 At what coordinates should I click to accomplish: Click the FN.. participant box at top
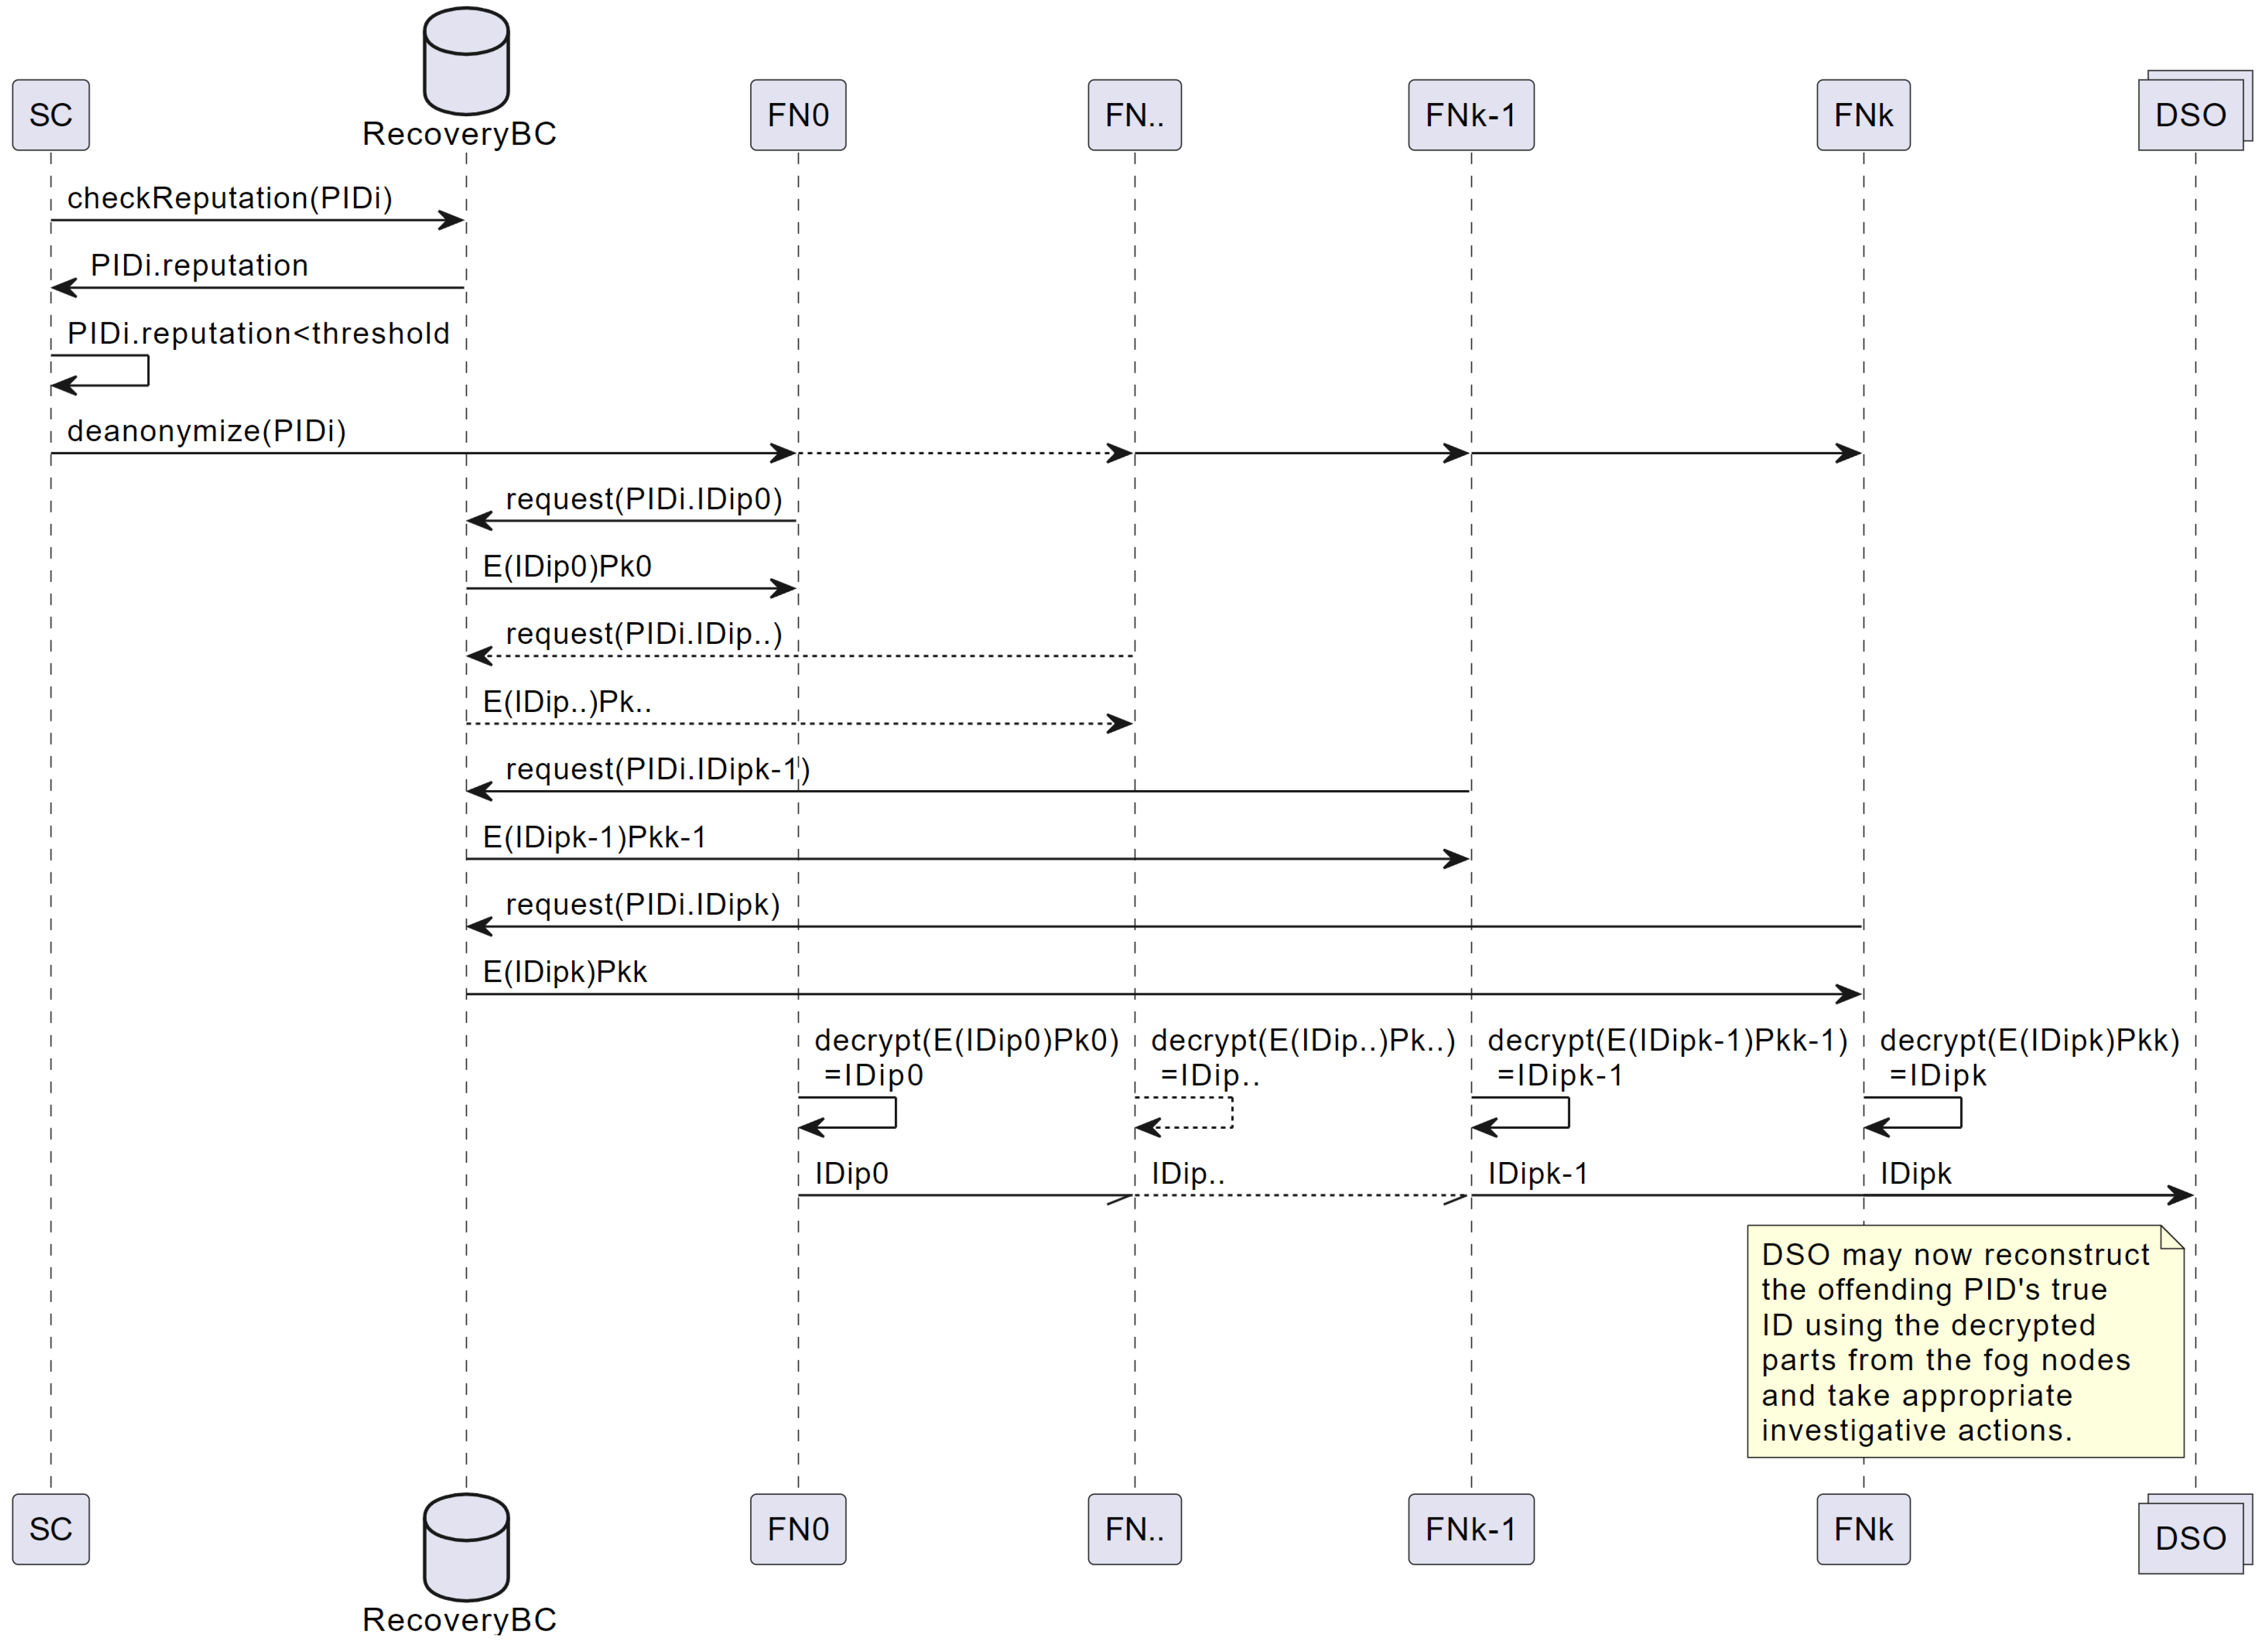(x=1134, y=115)
